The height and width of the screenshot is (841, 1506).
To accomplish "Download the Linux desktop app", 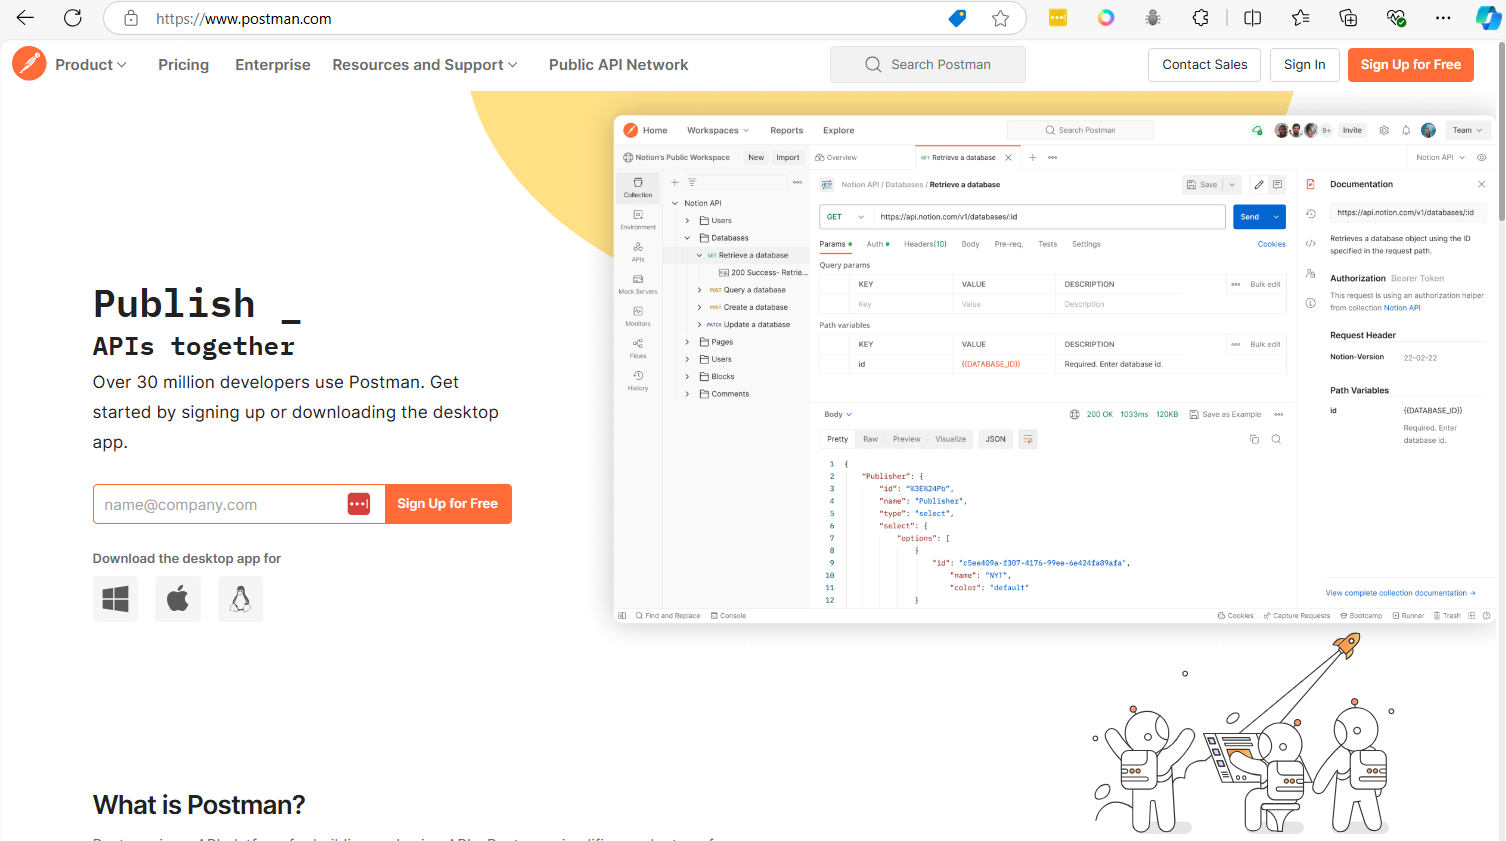I will pyautogui.click(x=240, y=599).
